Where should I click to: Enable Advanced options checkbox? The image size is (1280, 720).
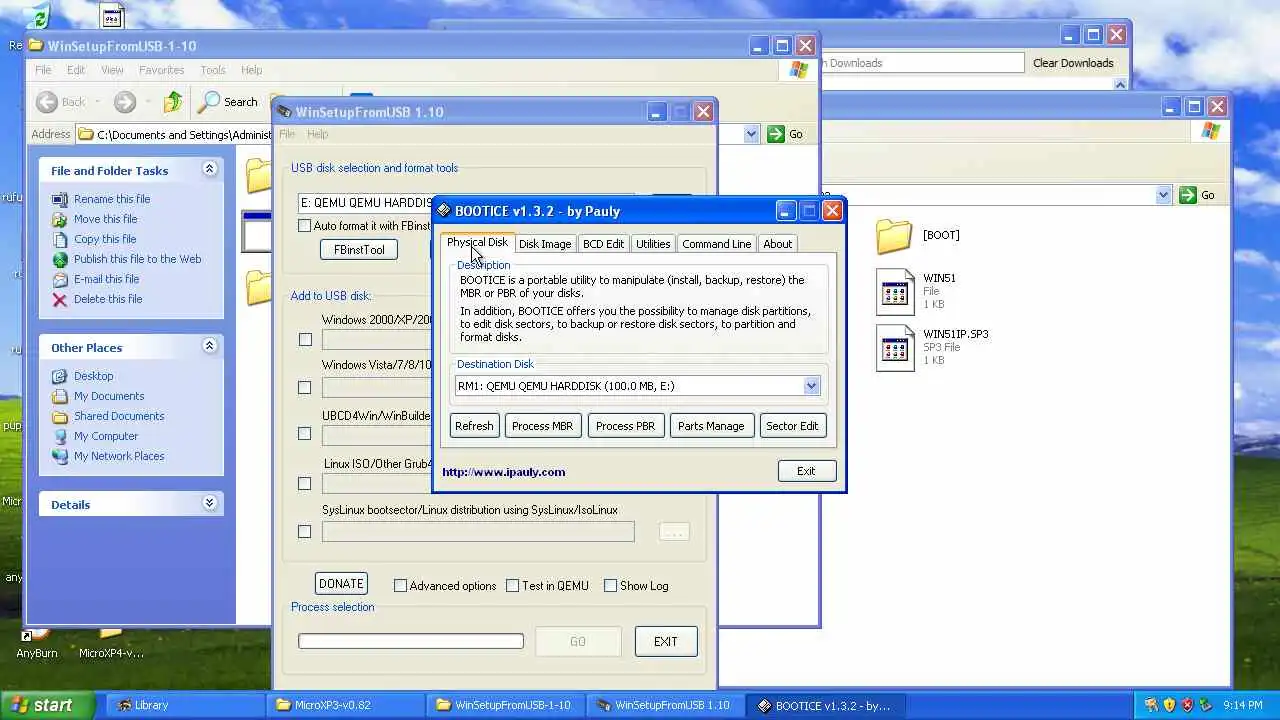click(400, 586)
